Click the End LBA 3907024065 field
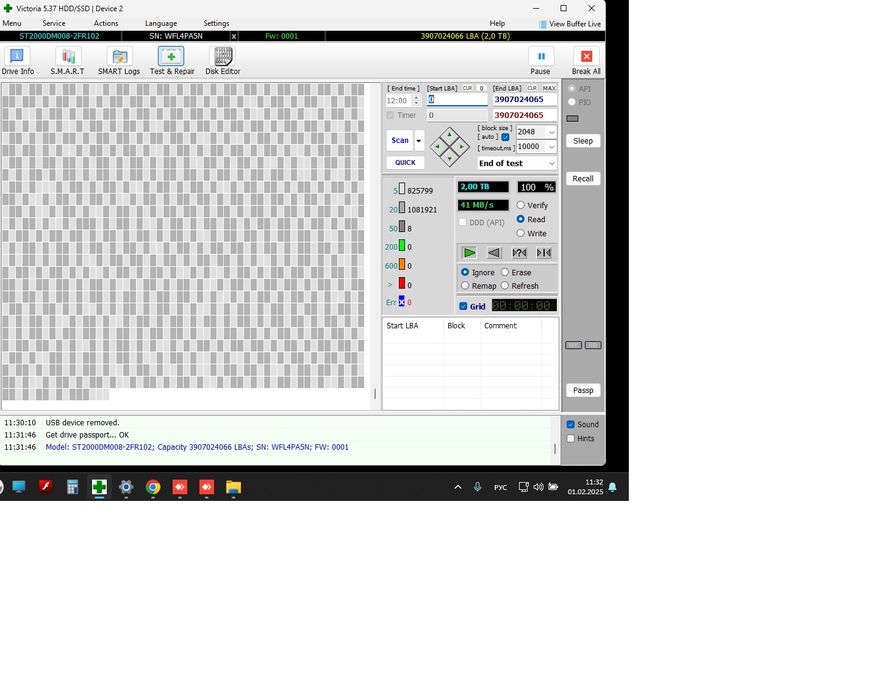 (x=524, y=99)
